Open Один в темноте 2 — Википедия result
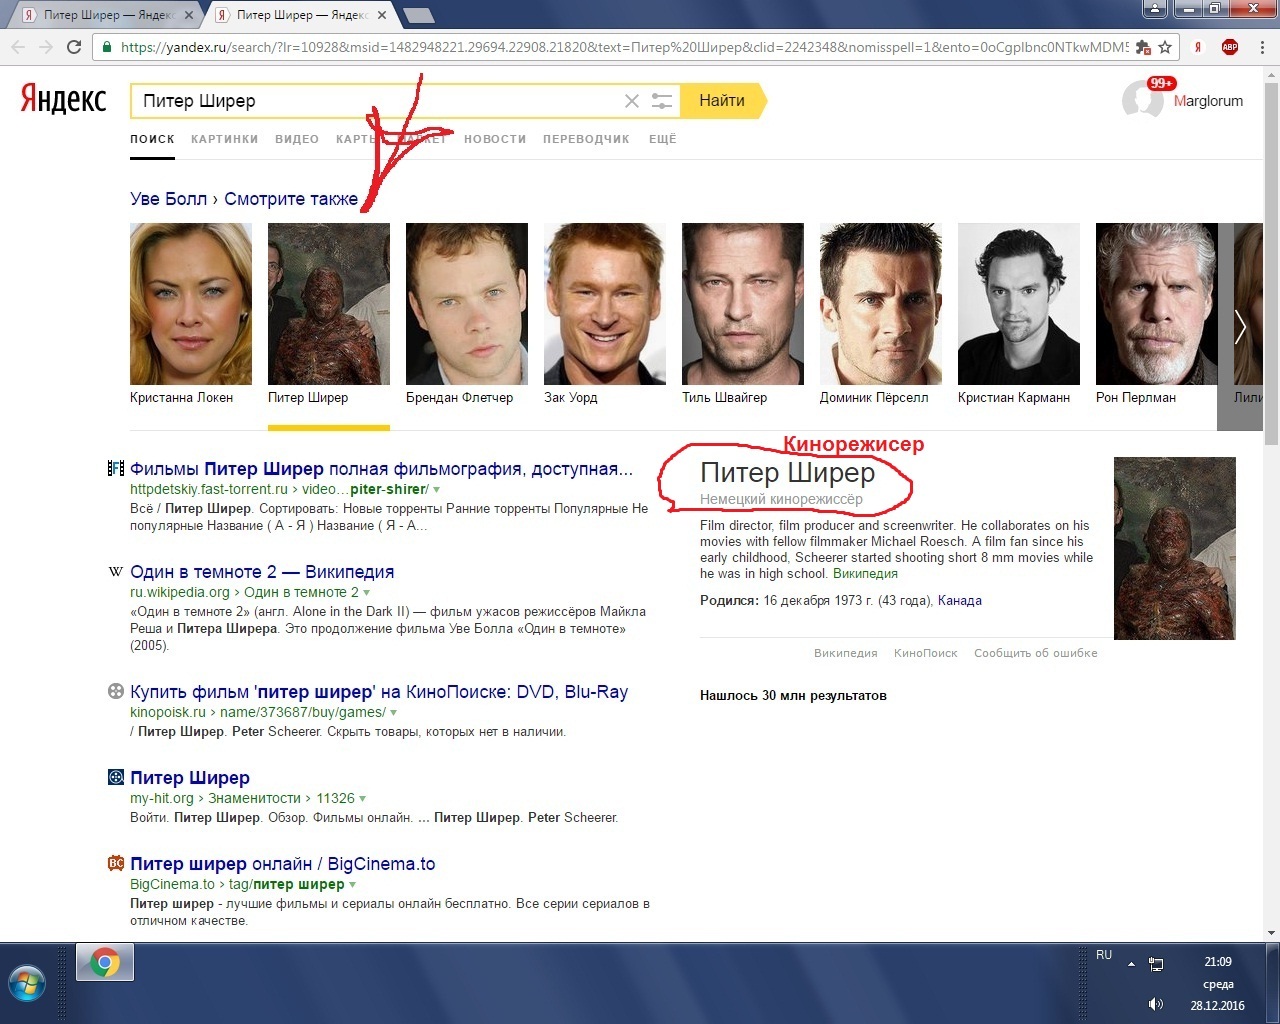Viewport: 1280px width, 1024px height. (262, 572)
